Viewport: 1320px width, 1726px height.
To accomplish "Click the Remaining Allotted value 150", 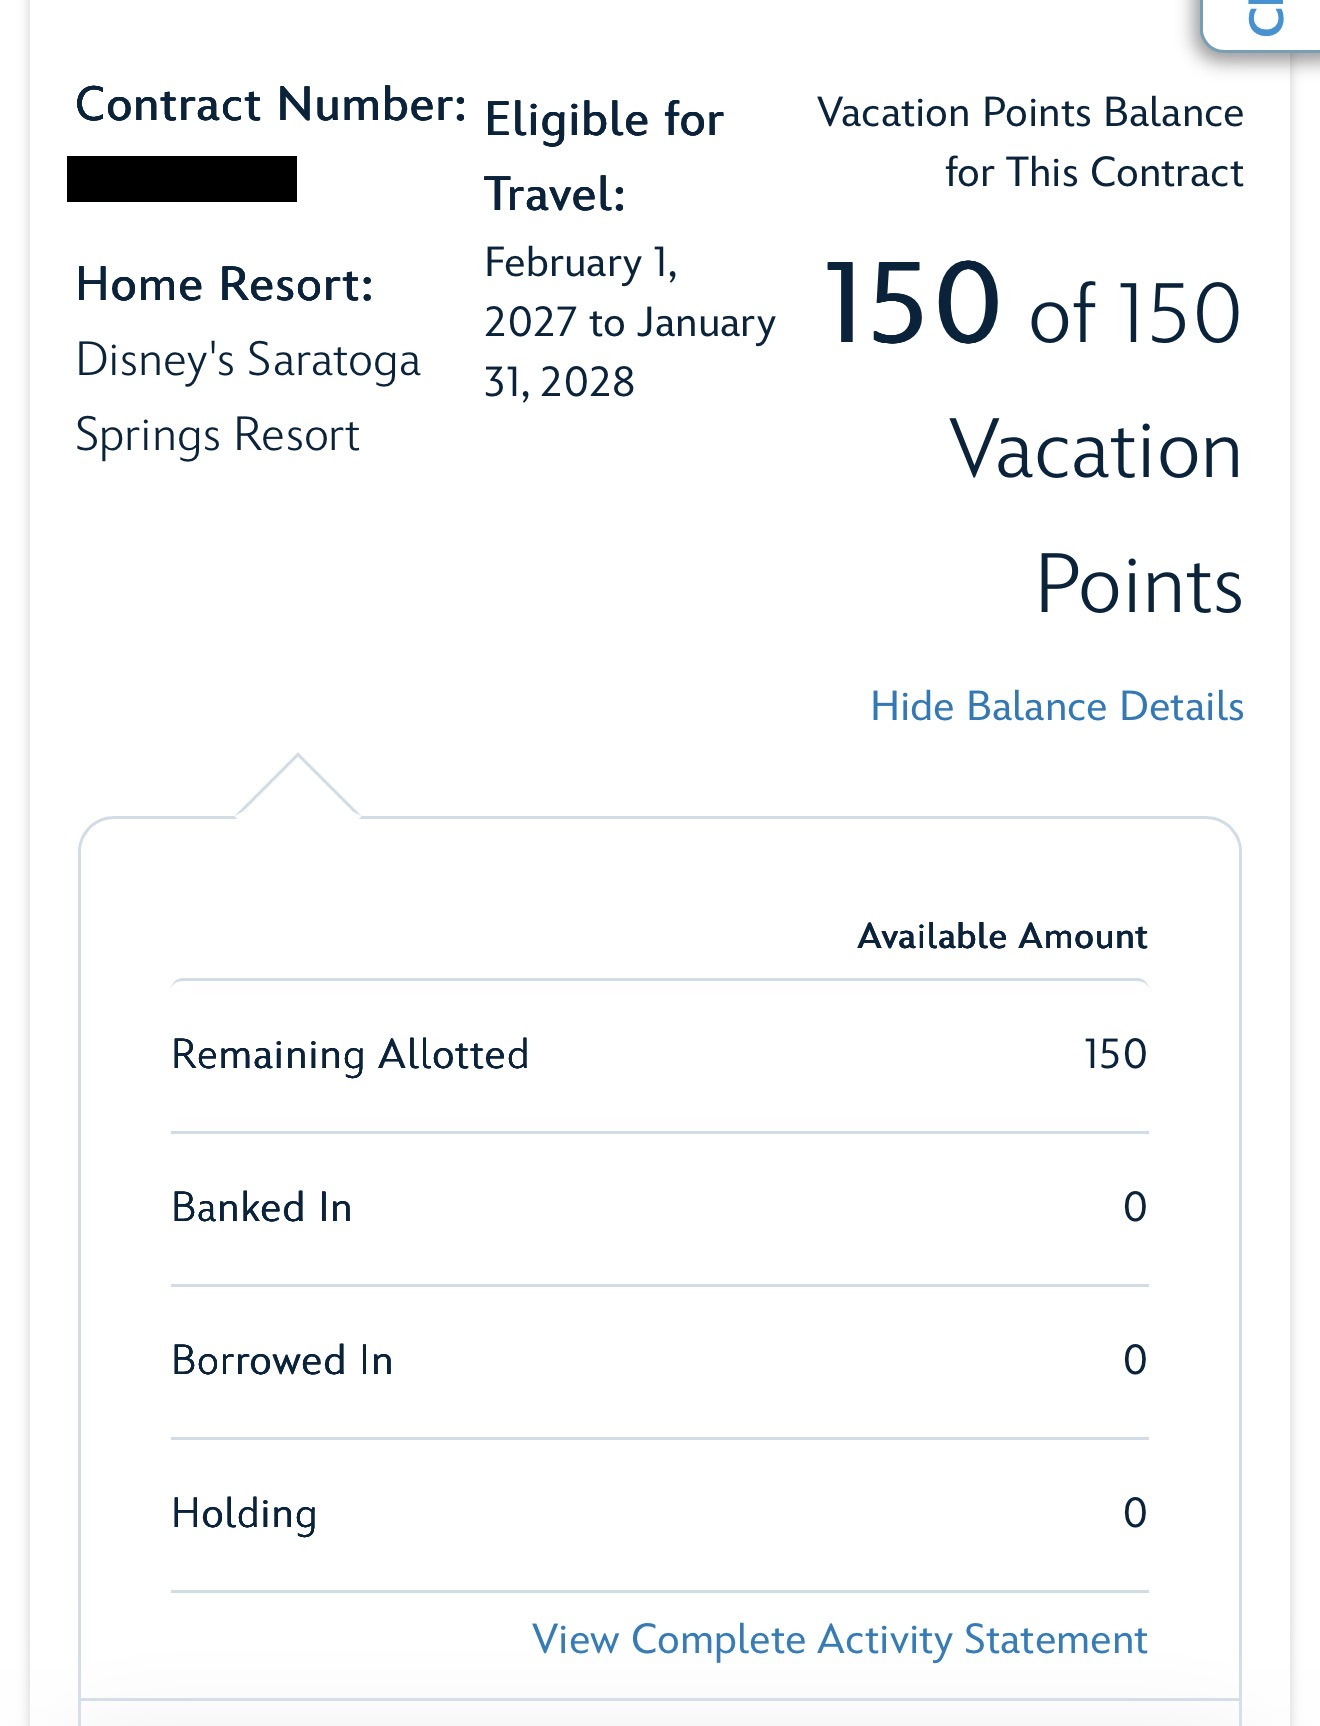I will pos(1115,1054).
